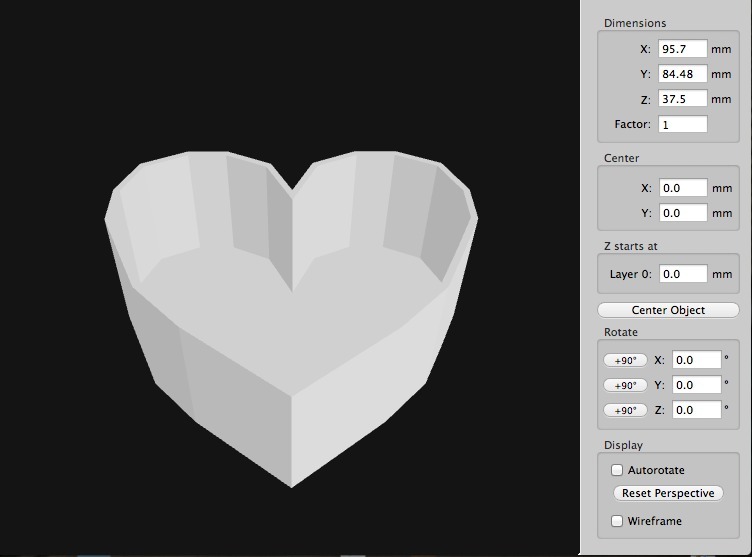Click the 'Dimensions' section label
This screenshot has height=557, width=752.
(635, 23)
